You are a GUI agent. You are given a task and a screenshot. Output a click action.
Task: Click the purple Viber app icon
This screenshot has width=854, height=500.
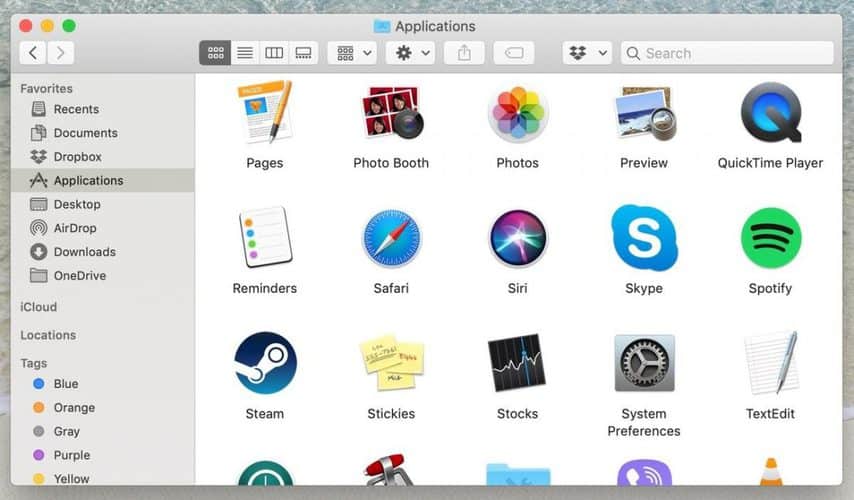(x=644, y=473)
